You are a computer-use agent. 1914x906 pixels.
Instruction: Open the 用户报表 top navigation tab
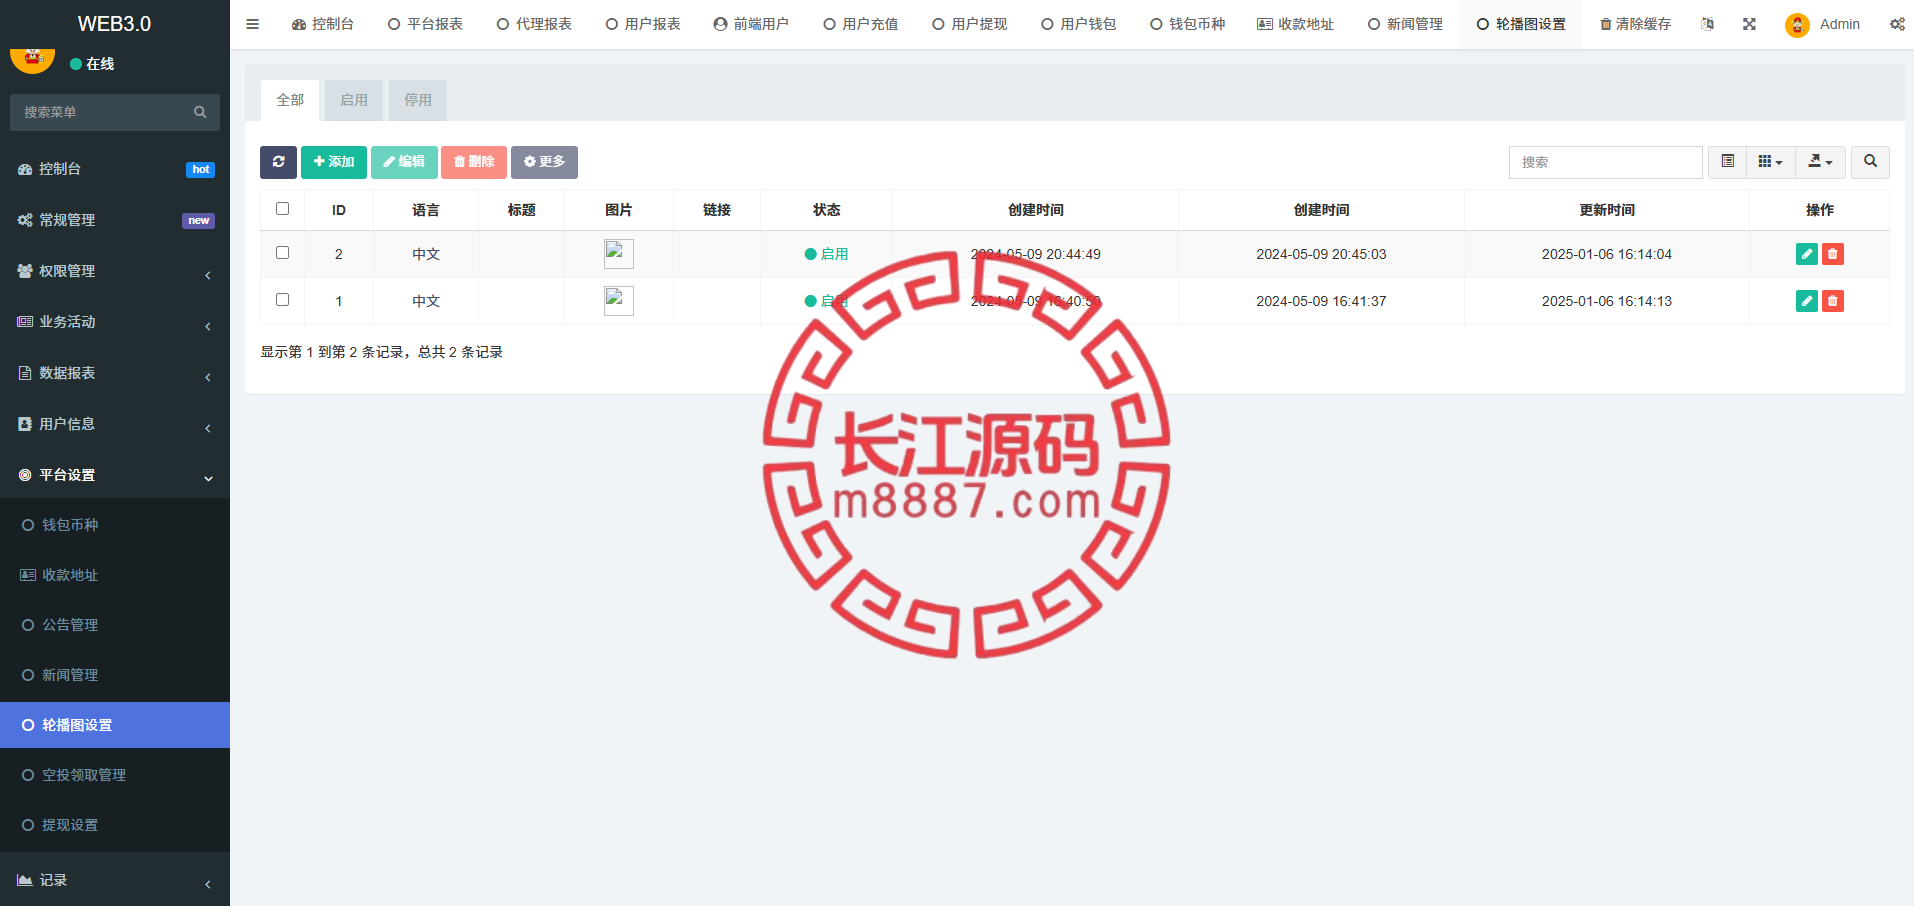[x=643, y=24]
